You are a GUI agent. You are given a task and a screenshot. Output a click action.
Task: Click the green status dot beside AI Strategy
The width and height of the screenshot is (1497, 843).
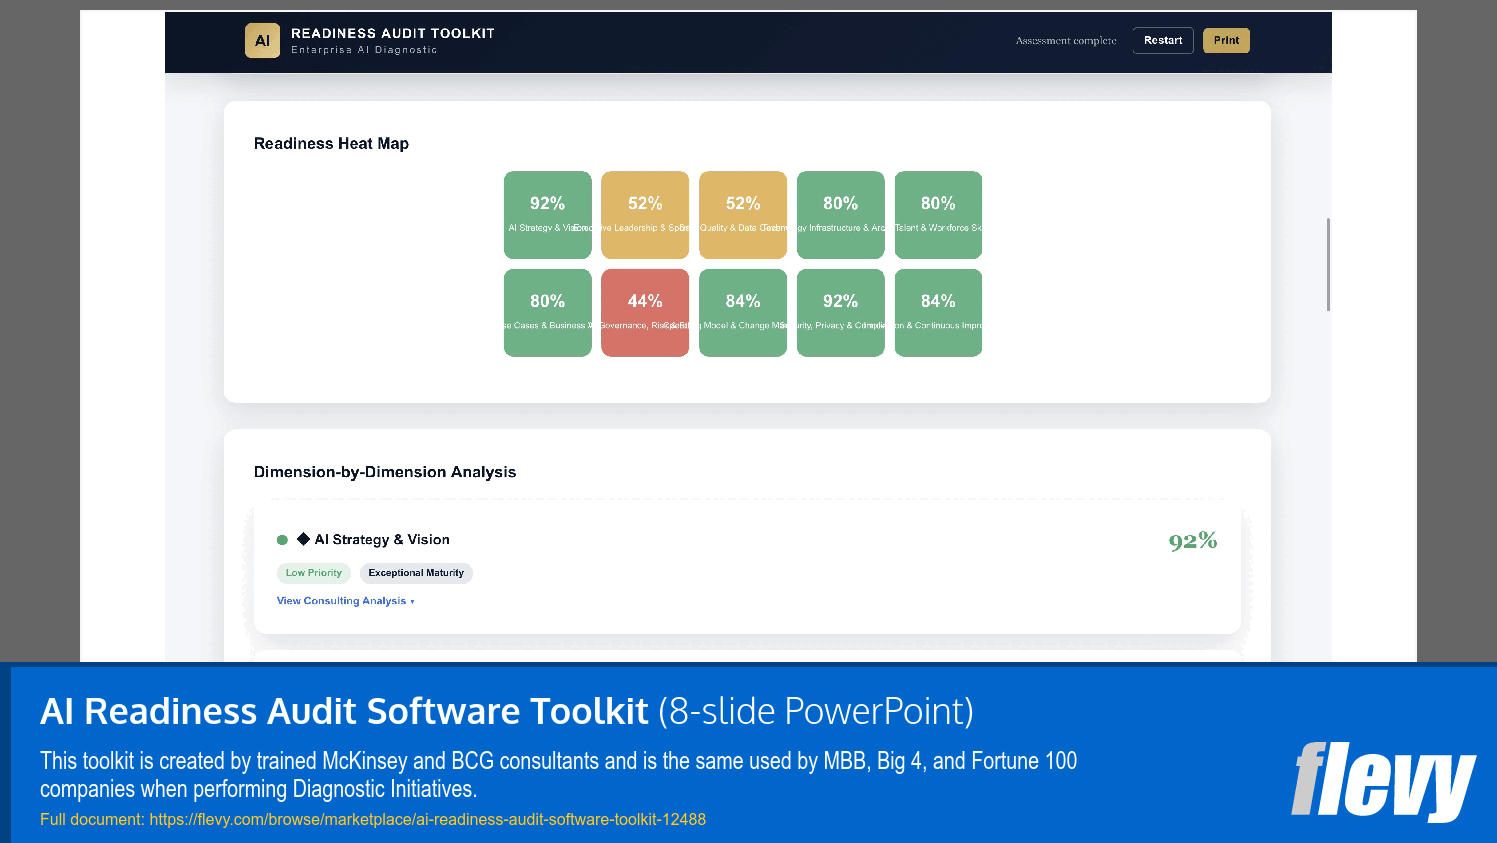click(x=282, y=540)
